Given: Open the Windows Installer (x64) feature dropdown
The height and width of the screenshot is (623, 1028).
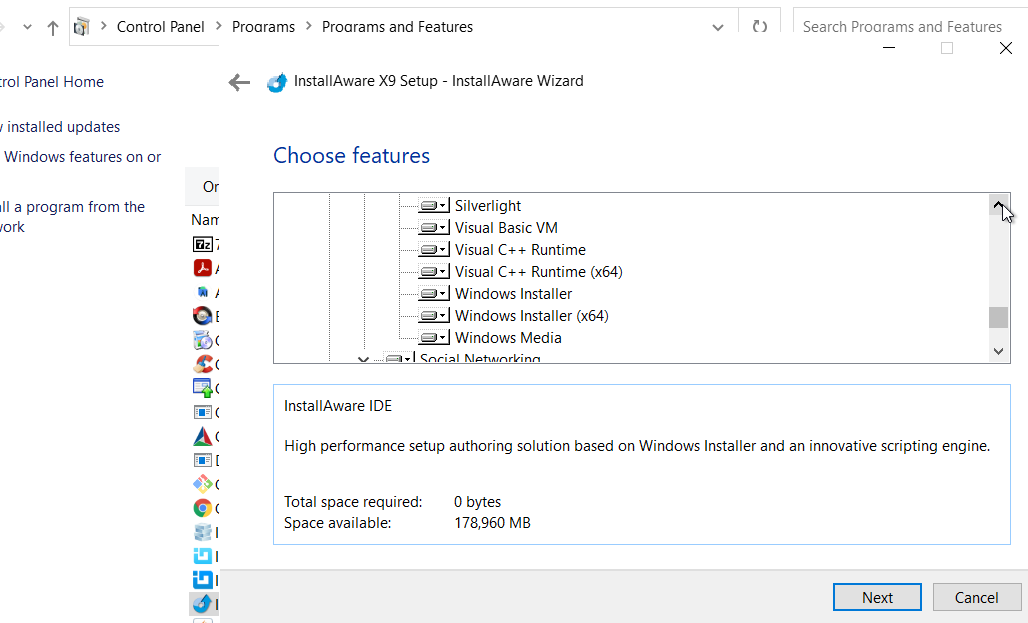Looking at the screenshot, I should tap(434, 316).
